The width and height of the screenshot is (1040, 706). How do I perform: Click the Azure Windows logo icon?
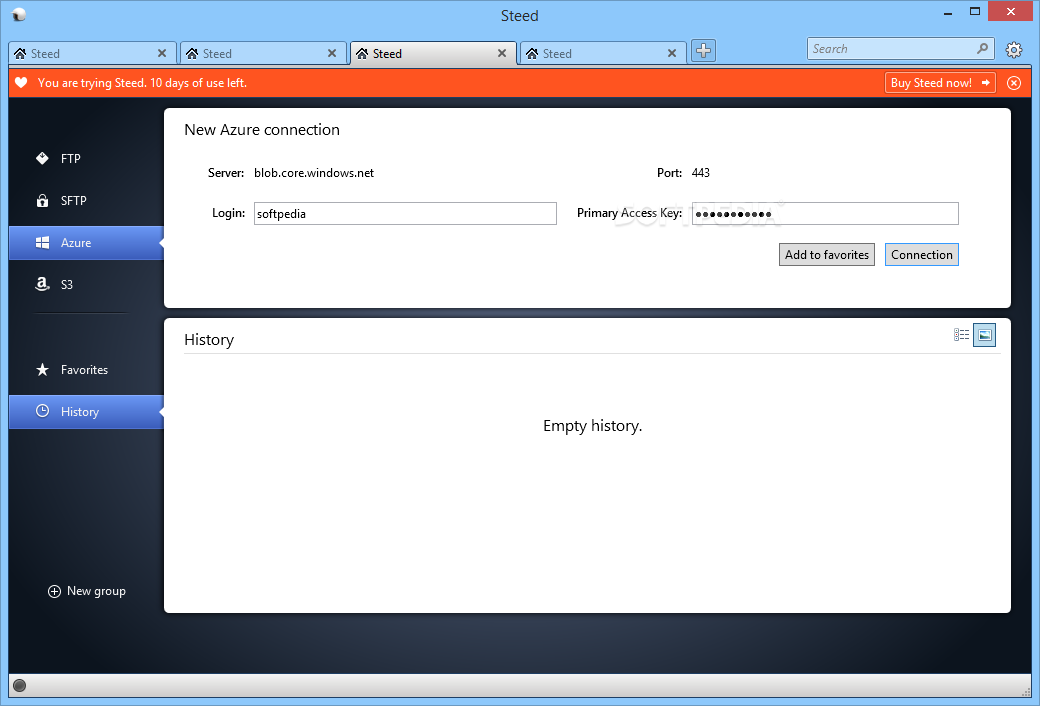[42, 243]
